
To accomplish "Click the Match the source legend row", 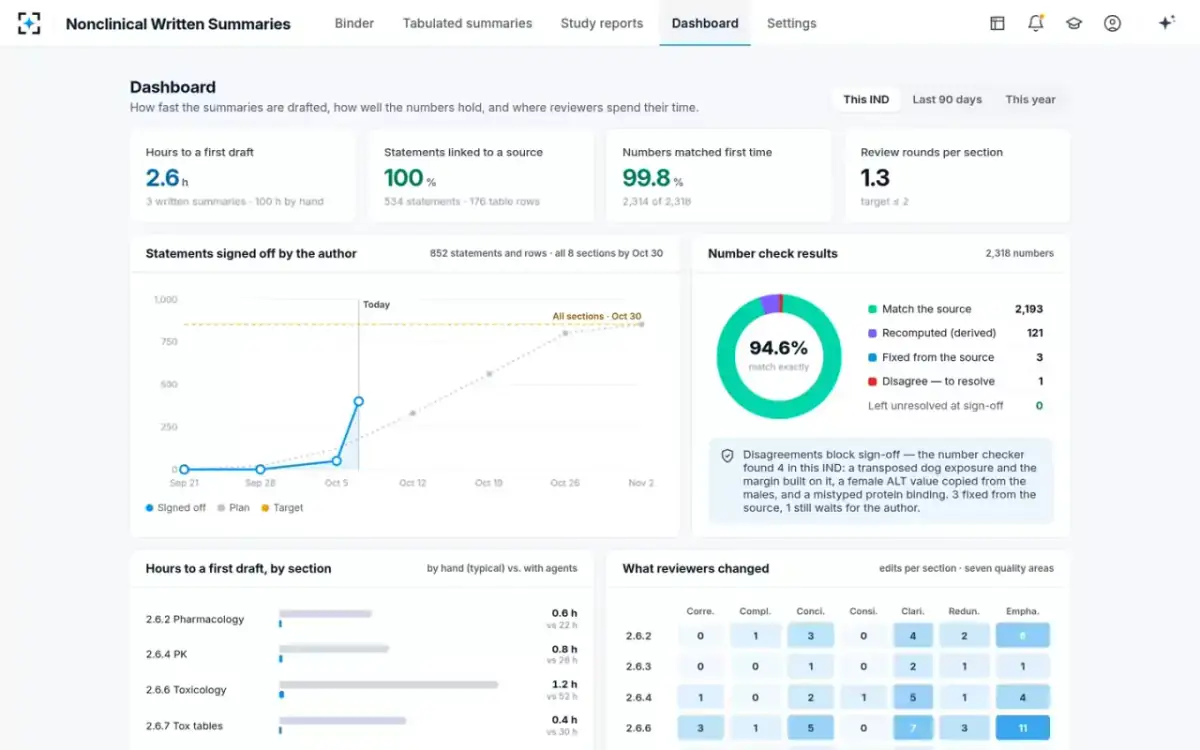I will point(955,309).
